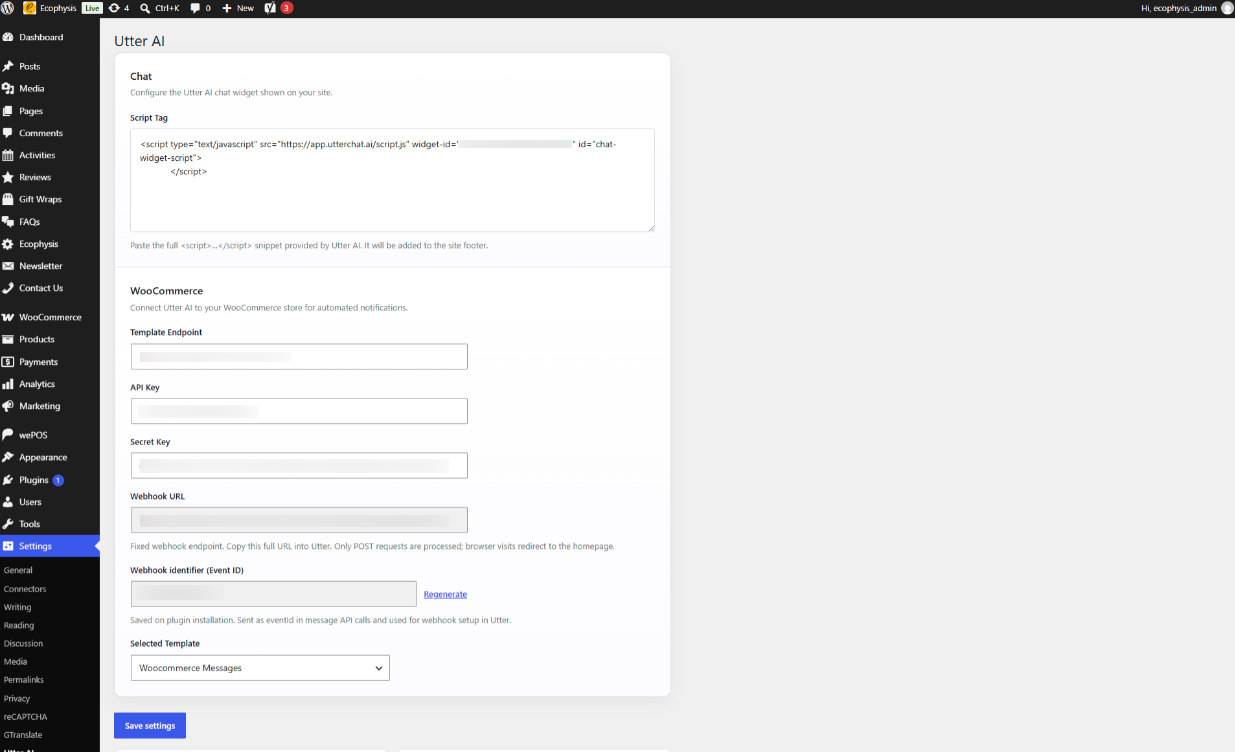Click the wePOS icon in sidebar
This screenshot has width=1235, height=752.
pyautogui.click(x=9, y=435)
